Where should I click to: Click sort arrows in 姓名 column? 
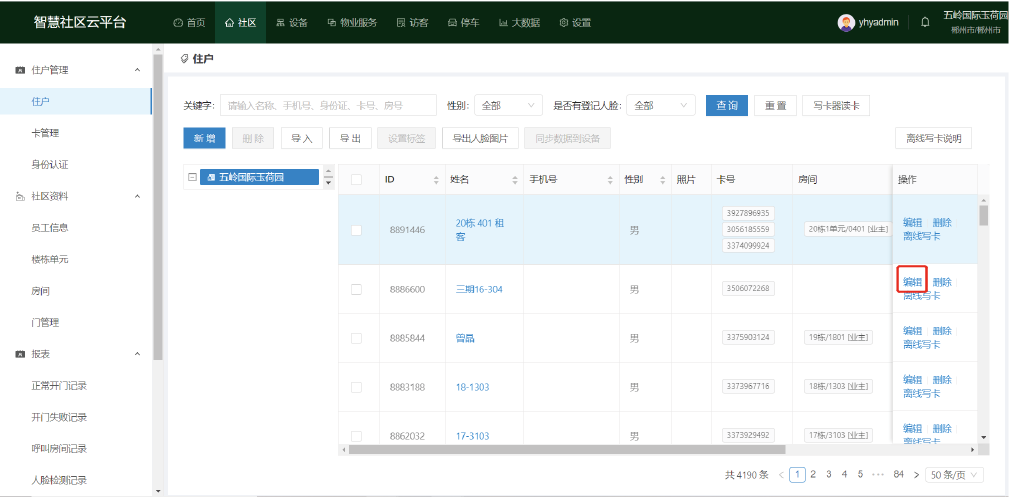coord(516,180)
